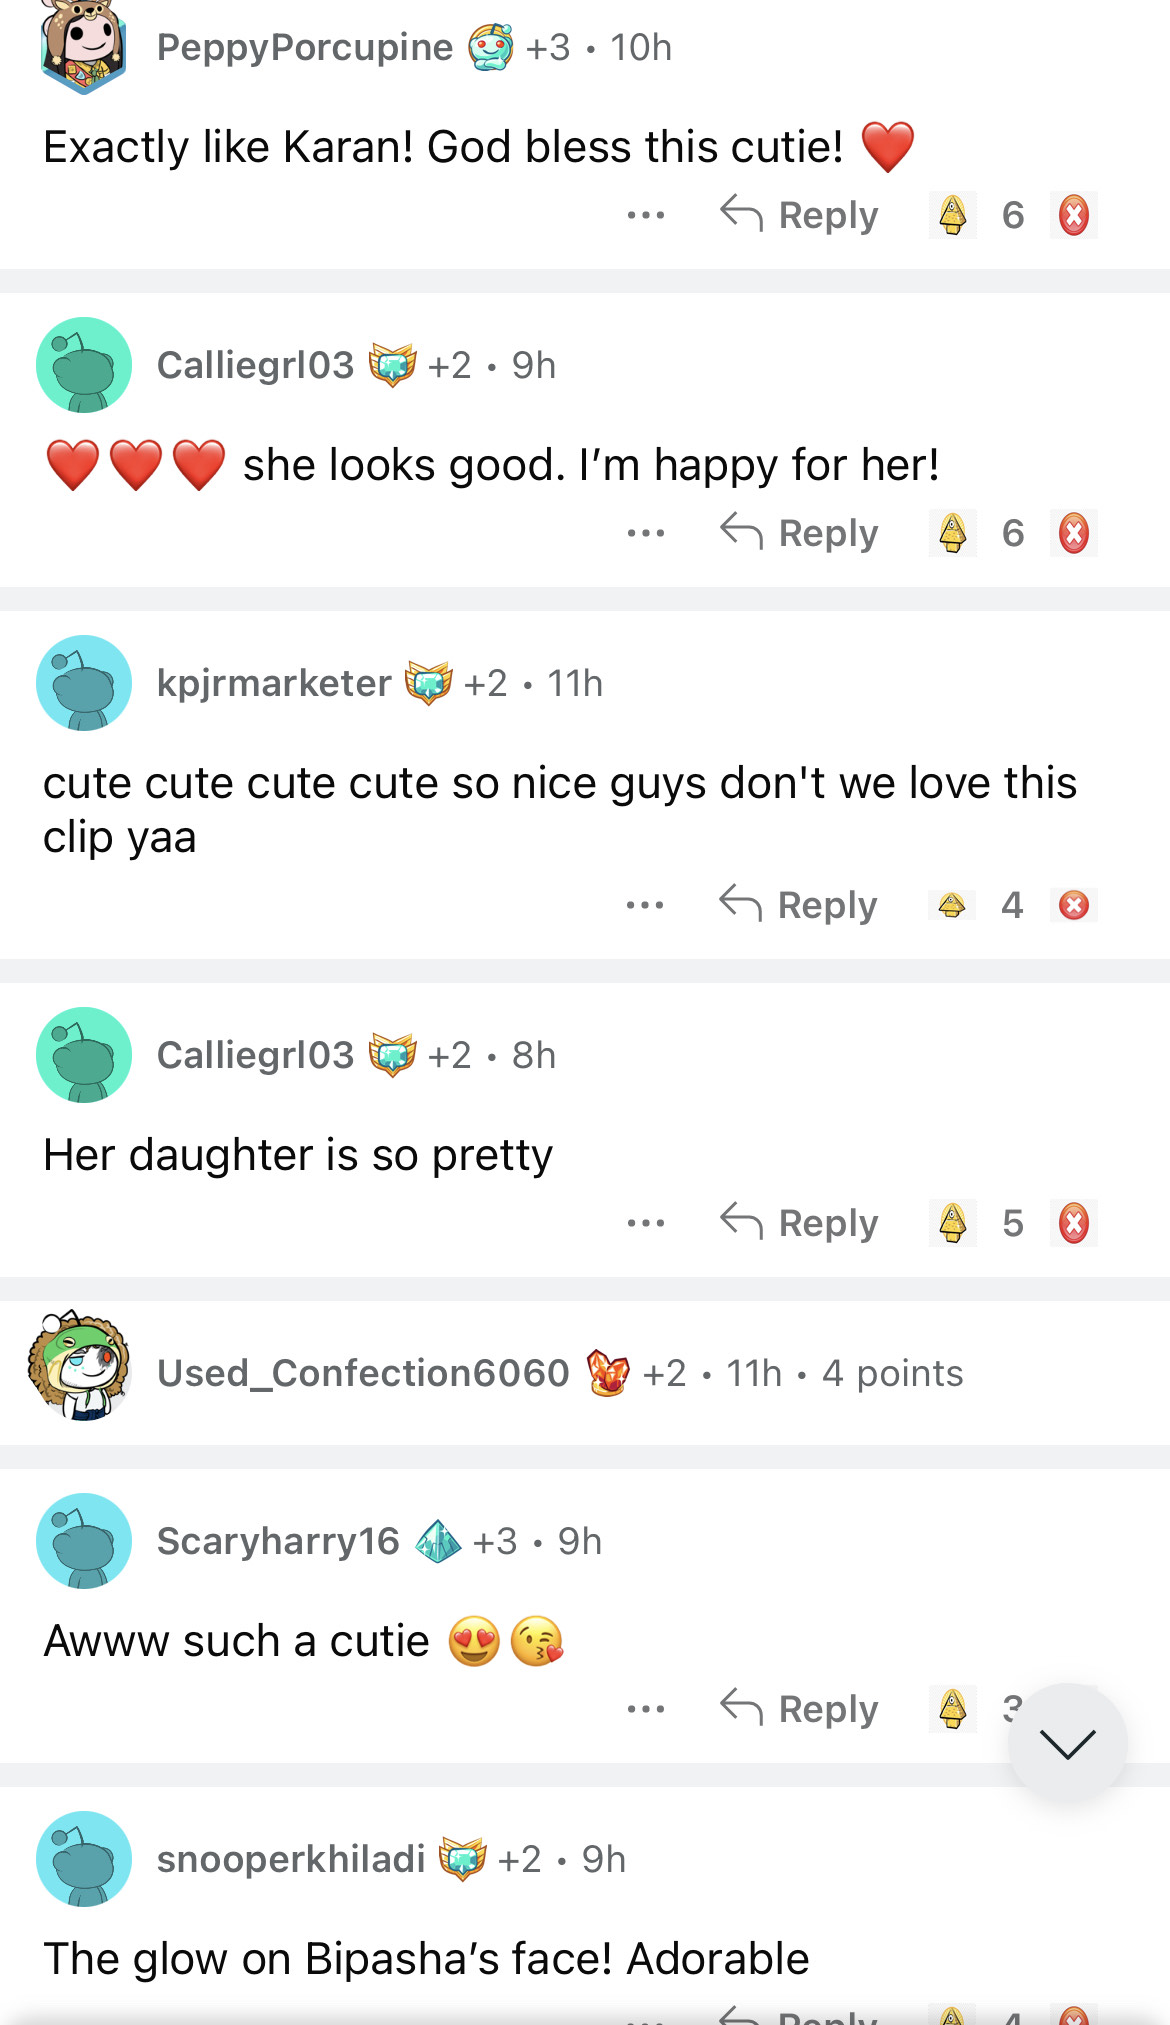Upvote "she looks good" comment

coord(952,533)
